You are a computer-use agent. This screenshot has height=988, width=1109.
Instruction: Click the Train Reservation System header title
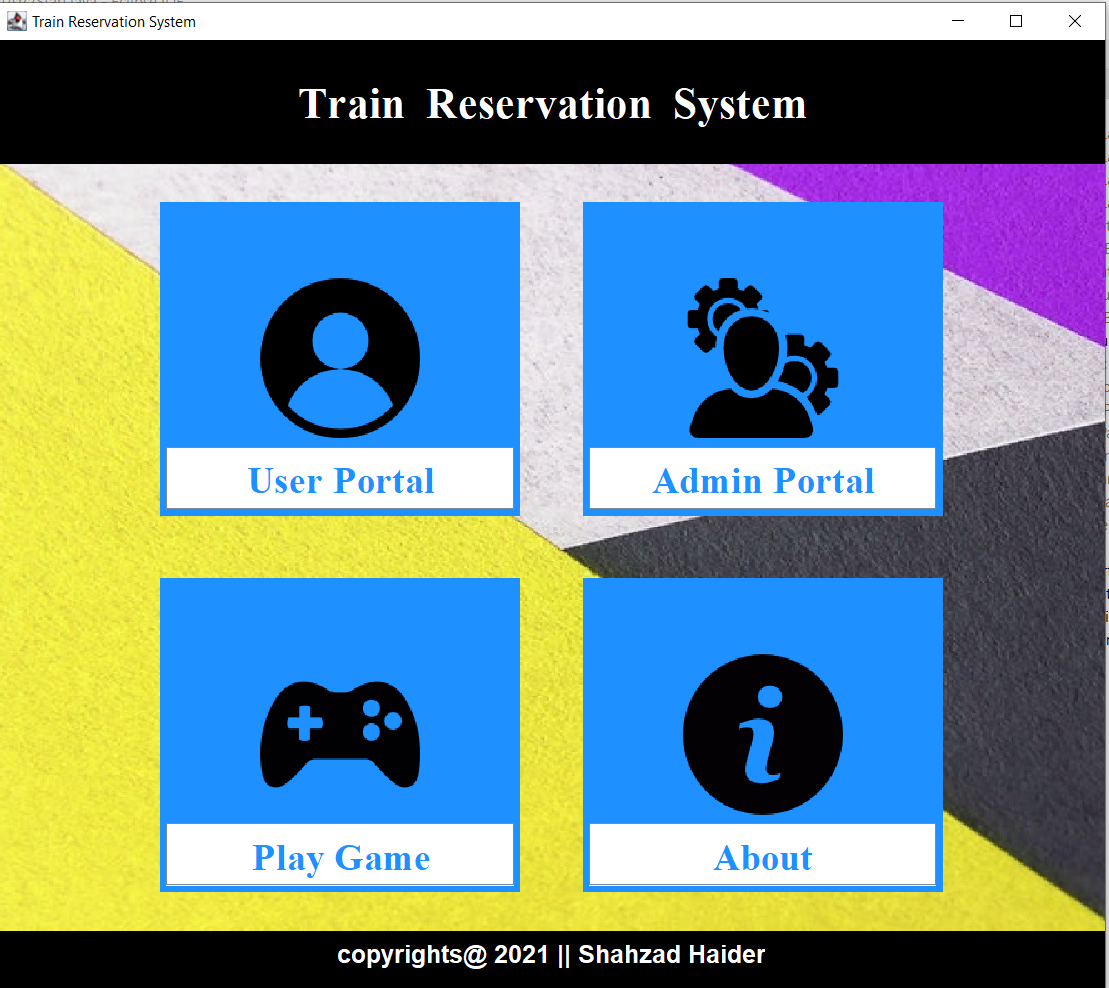(552, 104)
